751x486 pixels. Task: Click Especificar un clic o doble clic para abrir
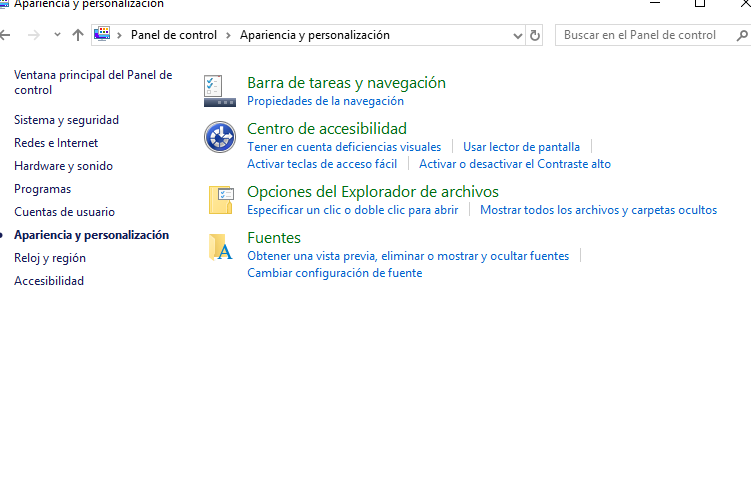(353, 210)
